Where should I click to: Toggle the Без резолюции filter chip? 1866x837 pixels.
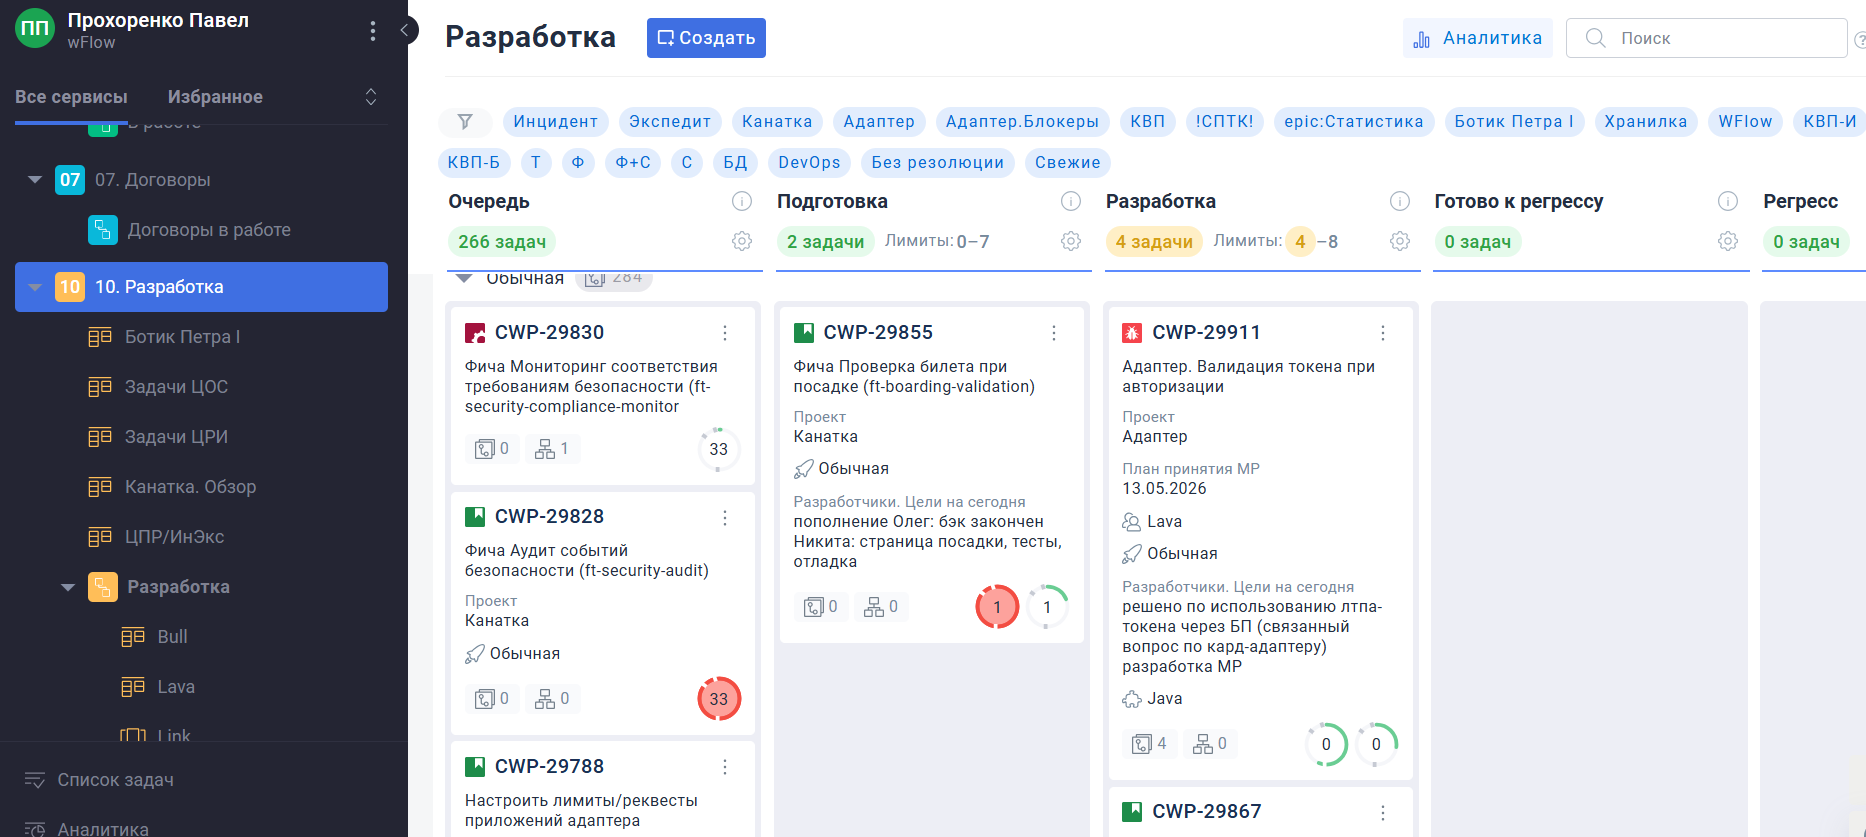point(937,163)
